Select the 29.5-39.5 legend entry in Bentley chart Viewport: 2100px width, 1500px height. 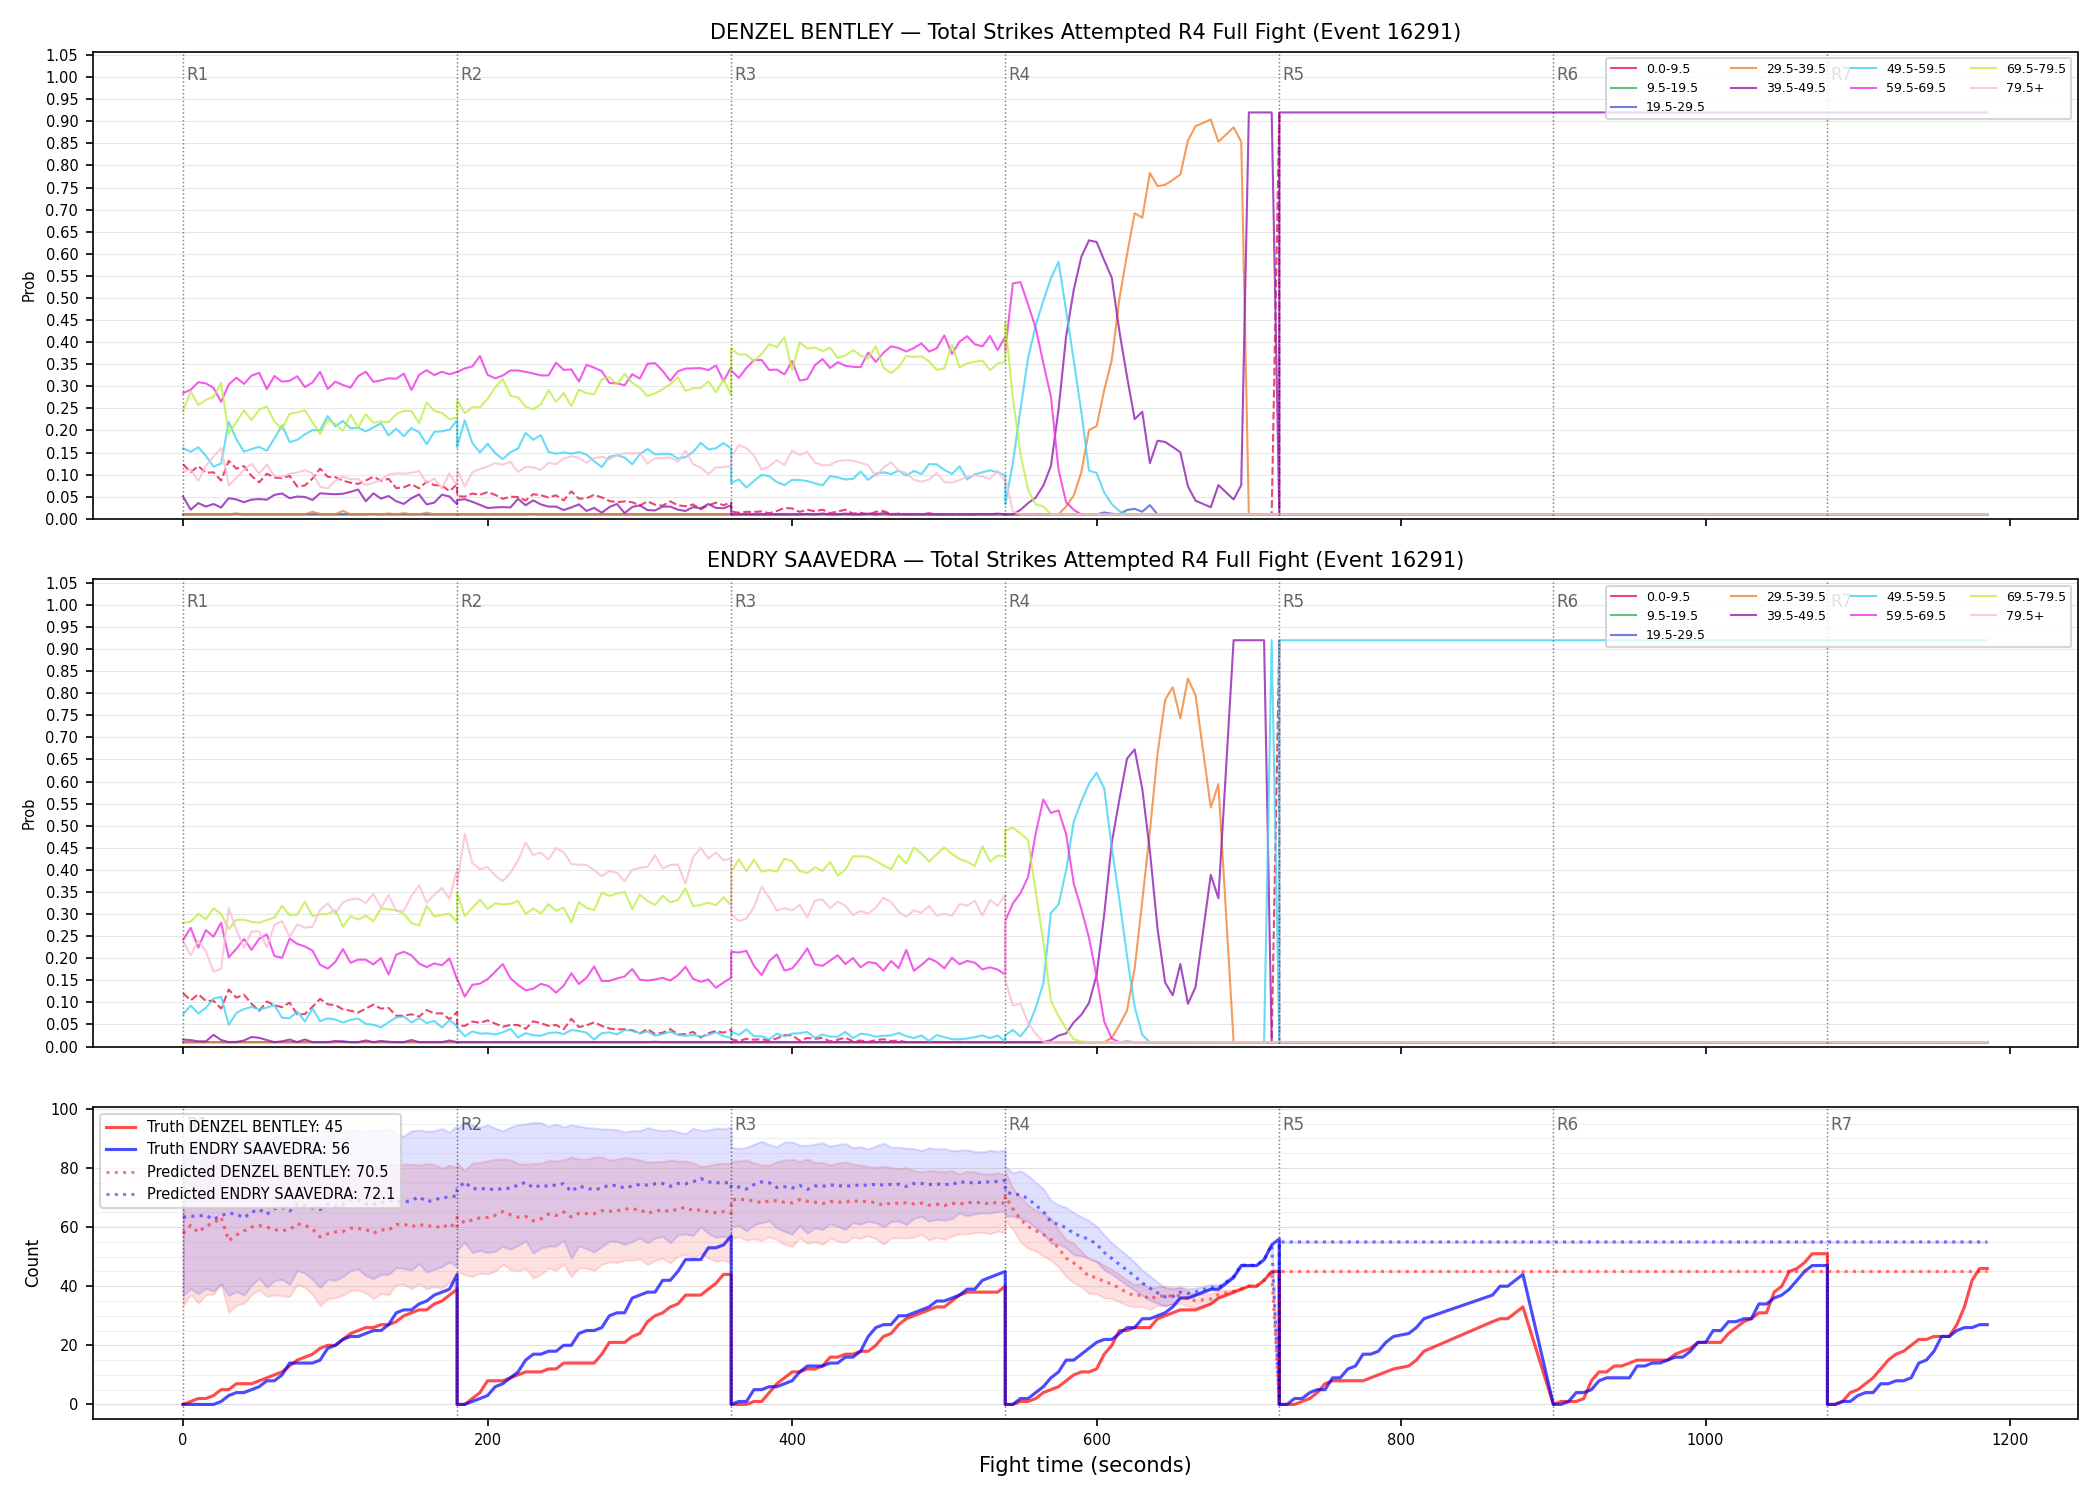pyautogui.click(x=1778, y=69)
